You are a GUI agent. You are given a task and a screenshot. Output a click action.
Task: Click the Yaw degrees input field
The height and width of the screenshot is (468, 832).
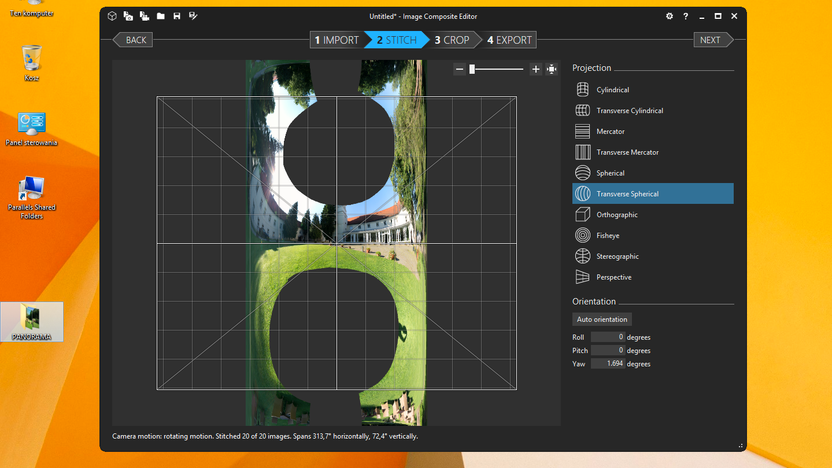coord(608,363)
